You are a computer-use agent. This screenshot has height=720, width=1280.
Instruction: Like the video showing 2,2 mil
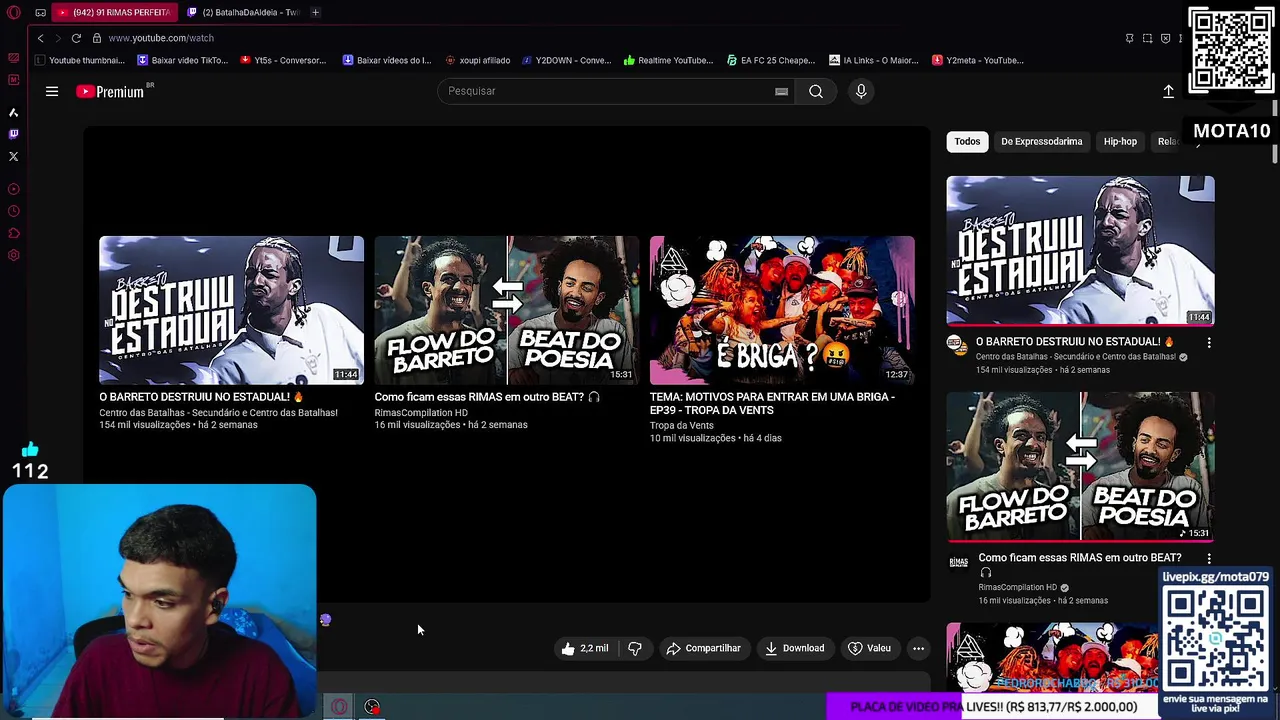(584, 648)
